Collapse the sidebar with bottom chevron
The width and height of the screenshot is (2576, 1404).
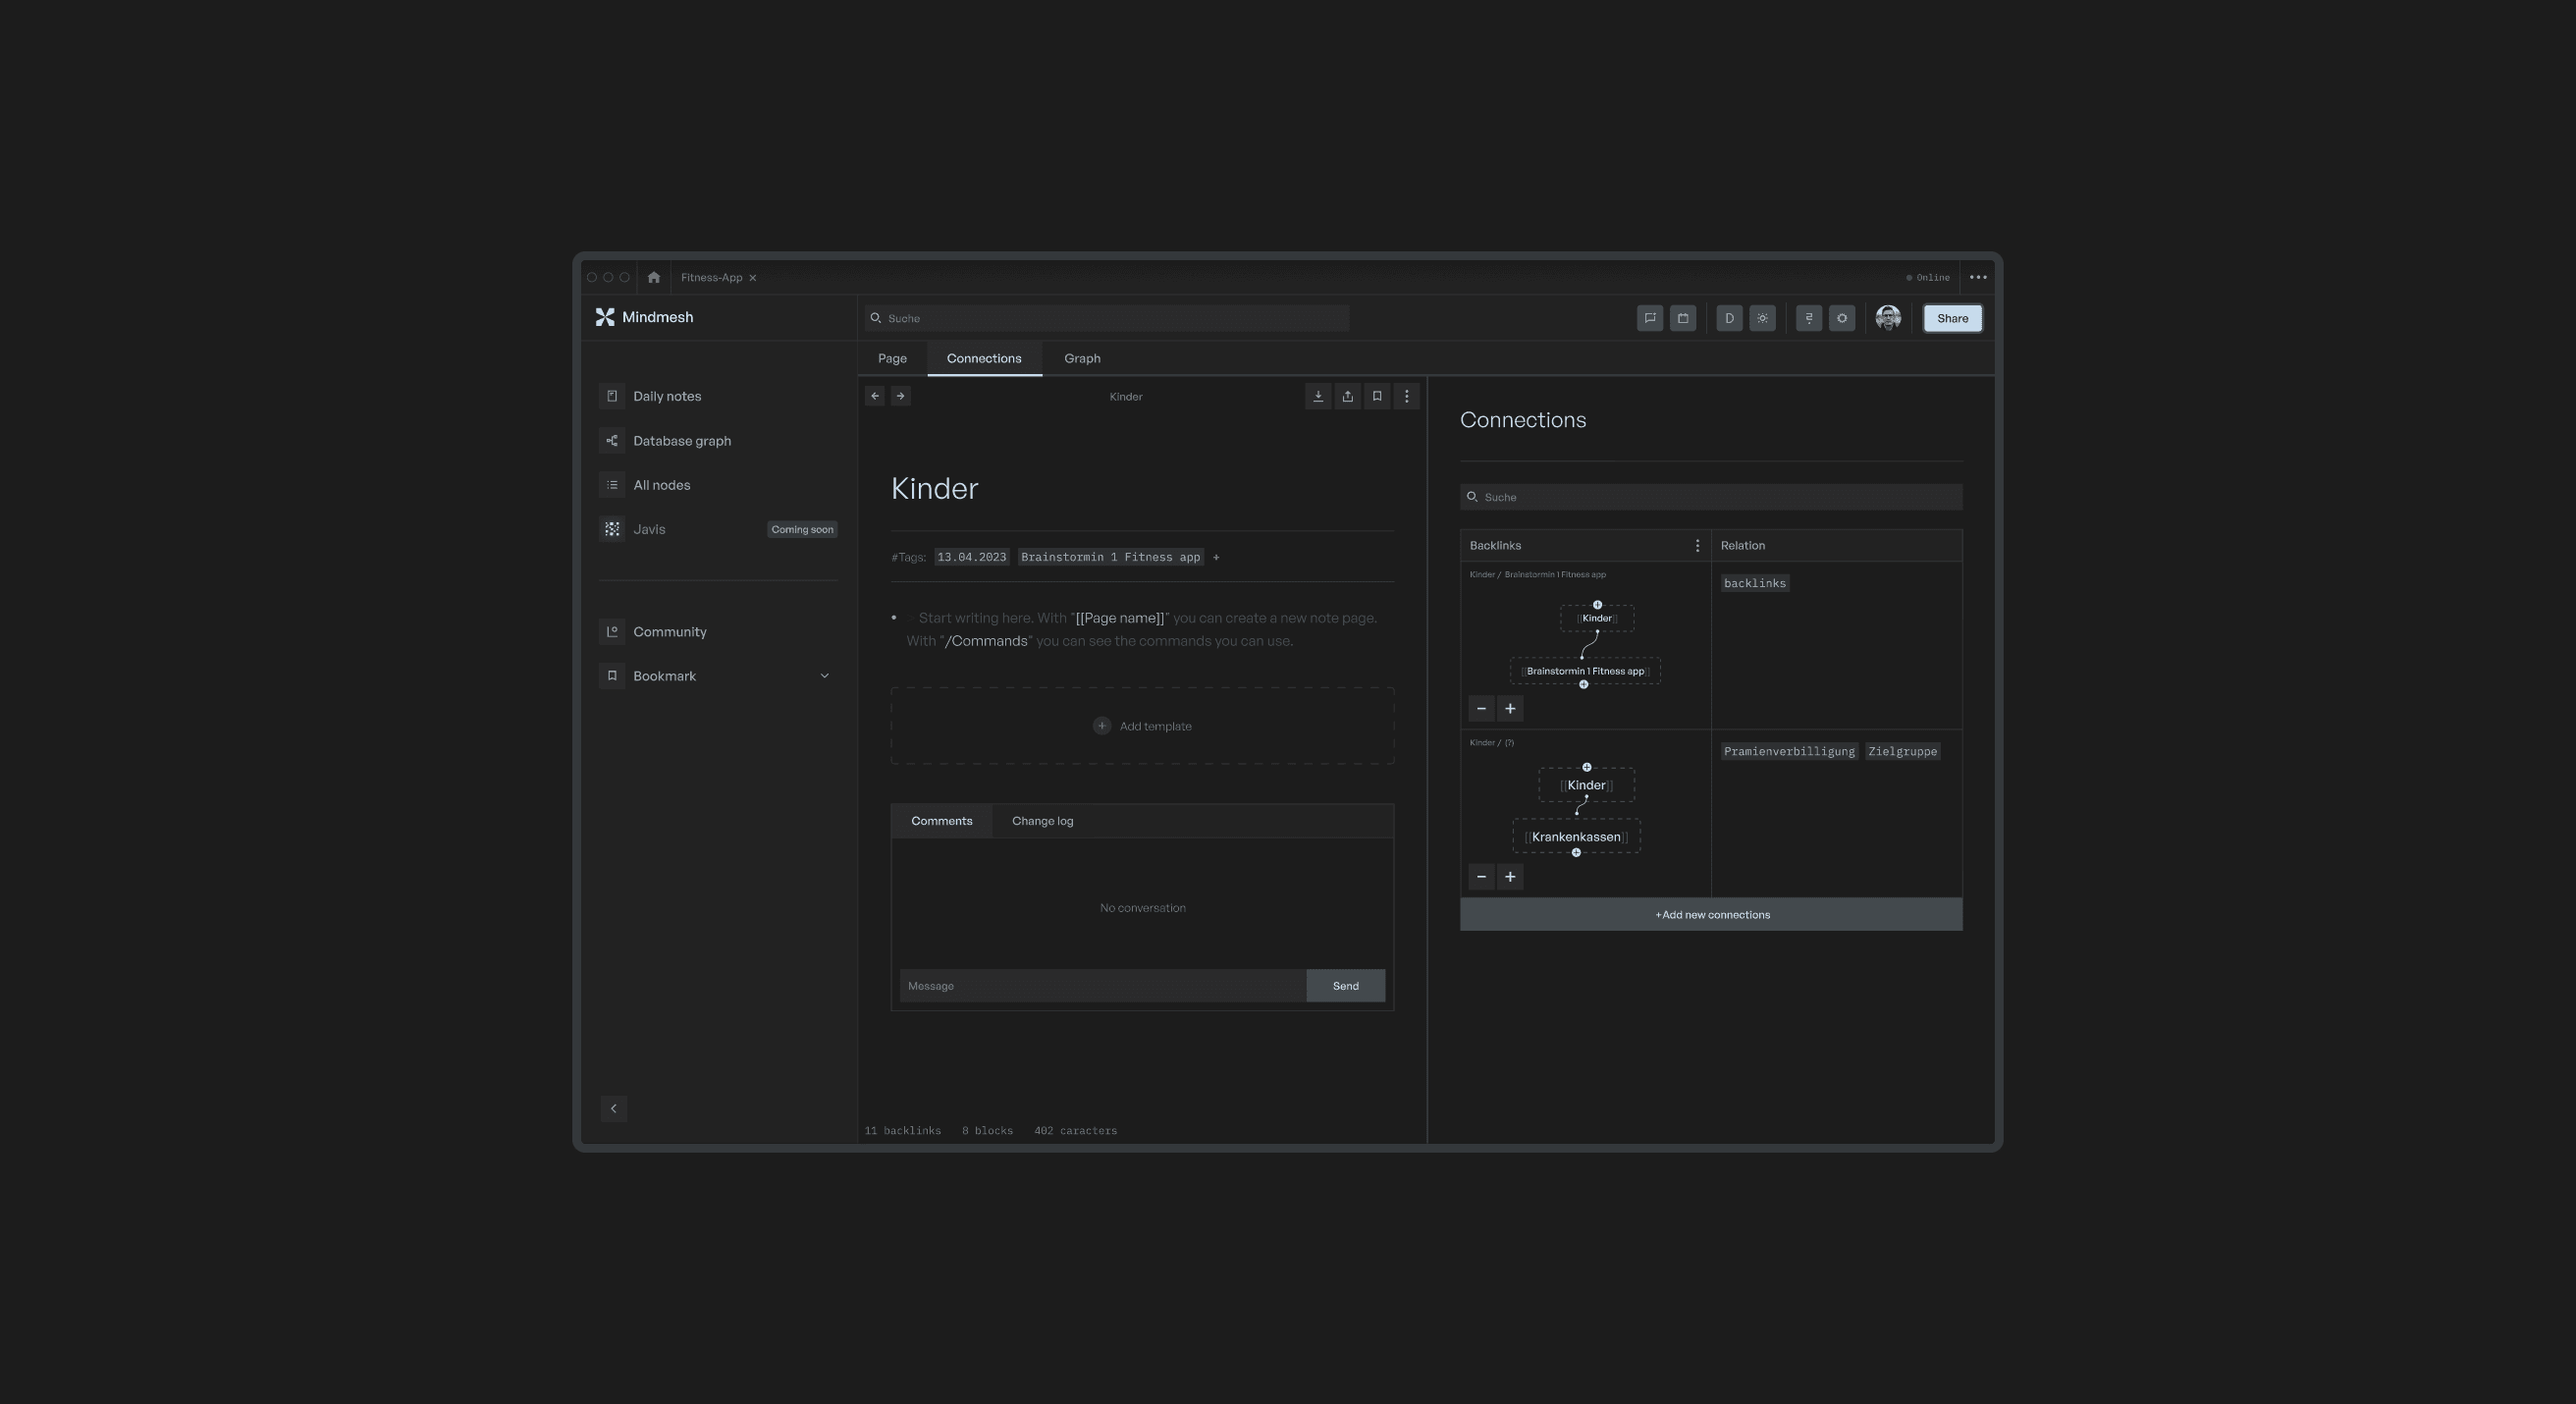(x=613, y=1108)
